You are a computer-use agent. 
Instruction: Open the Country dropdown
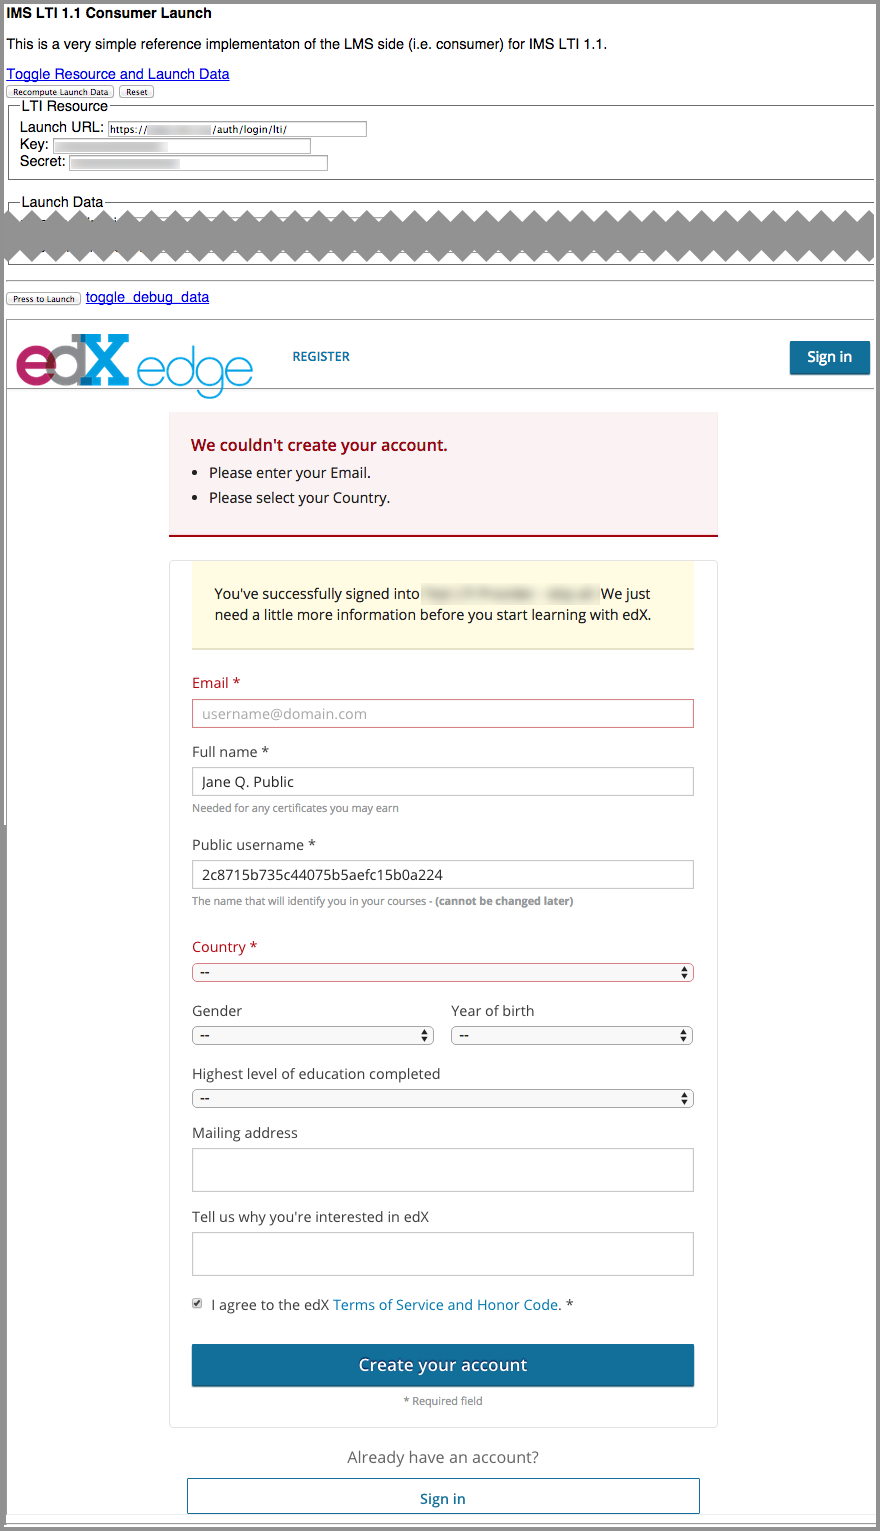click(x=442, y=971)
